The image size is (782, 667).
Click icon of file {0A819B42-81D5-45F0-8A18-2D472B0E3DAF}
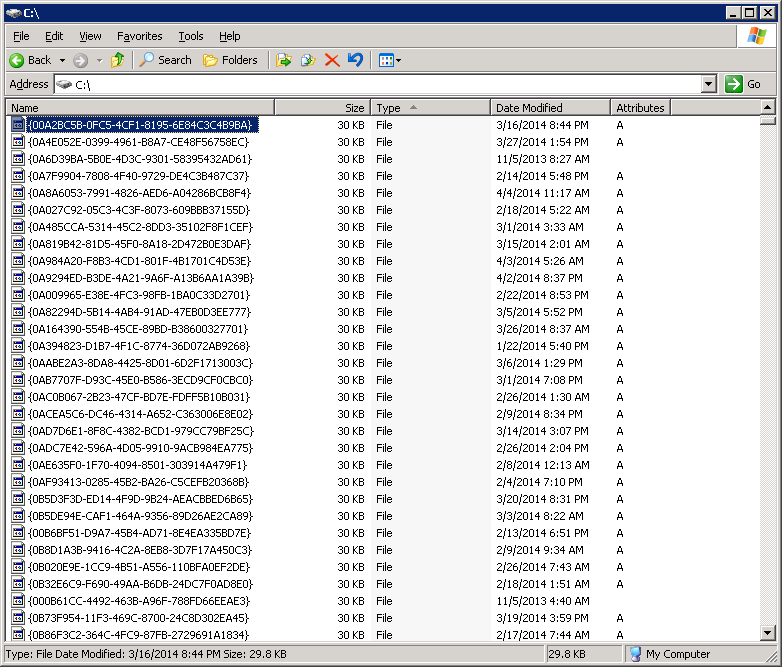[x=18, y=244]
